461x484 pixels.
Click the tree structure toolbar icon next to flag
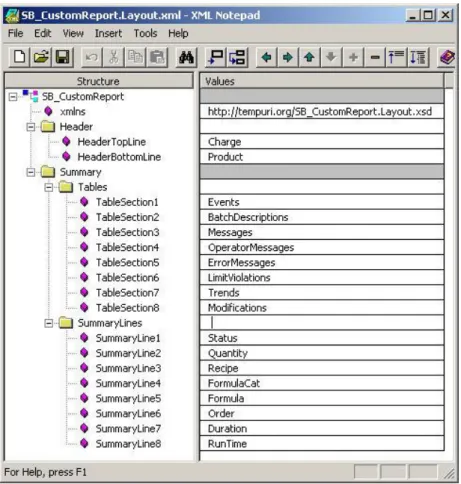237,57
